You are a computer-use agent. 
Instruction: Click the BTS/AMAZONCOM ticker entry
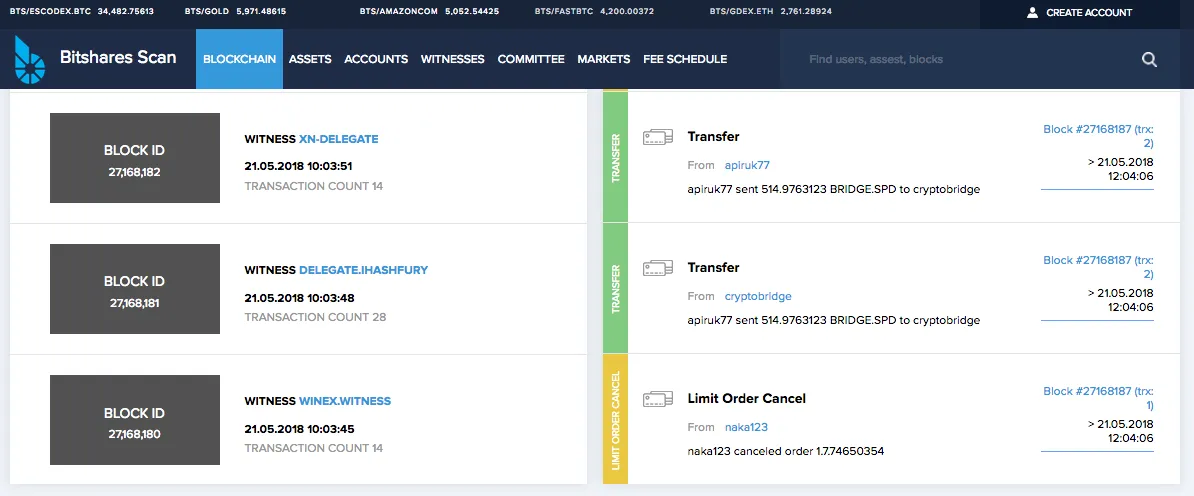429,12
